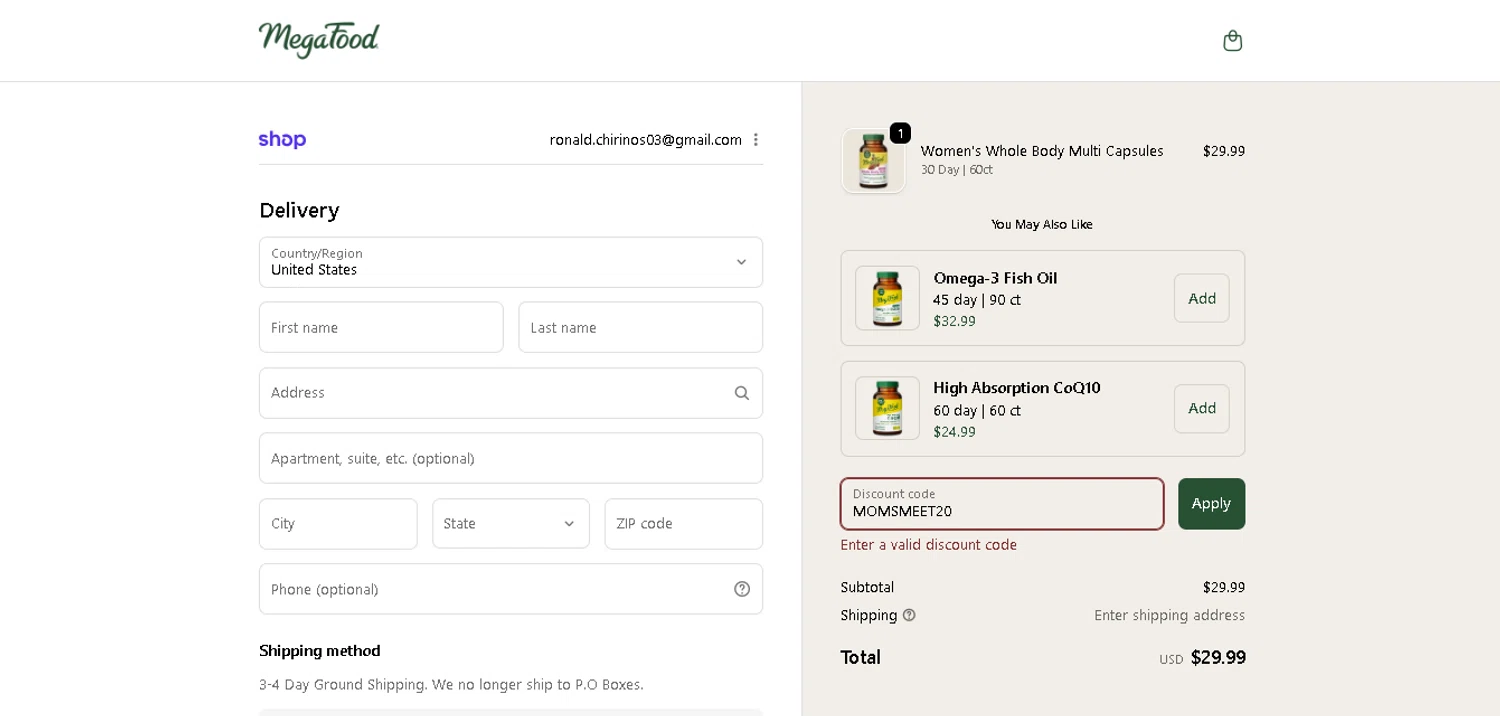Viewport: 1500px width, 716px height.
Task: Focus the Last name field
Action: pos(641,327)
